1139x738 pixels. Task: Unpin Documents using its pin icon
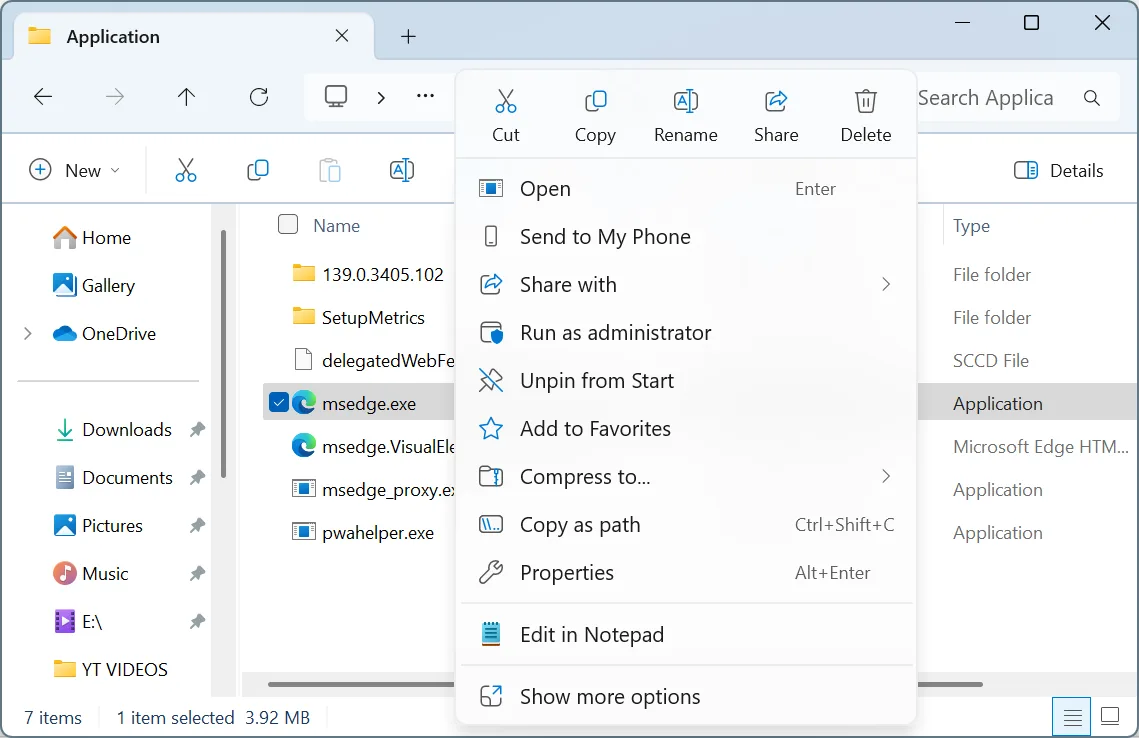click(x=197, y=477)
